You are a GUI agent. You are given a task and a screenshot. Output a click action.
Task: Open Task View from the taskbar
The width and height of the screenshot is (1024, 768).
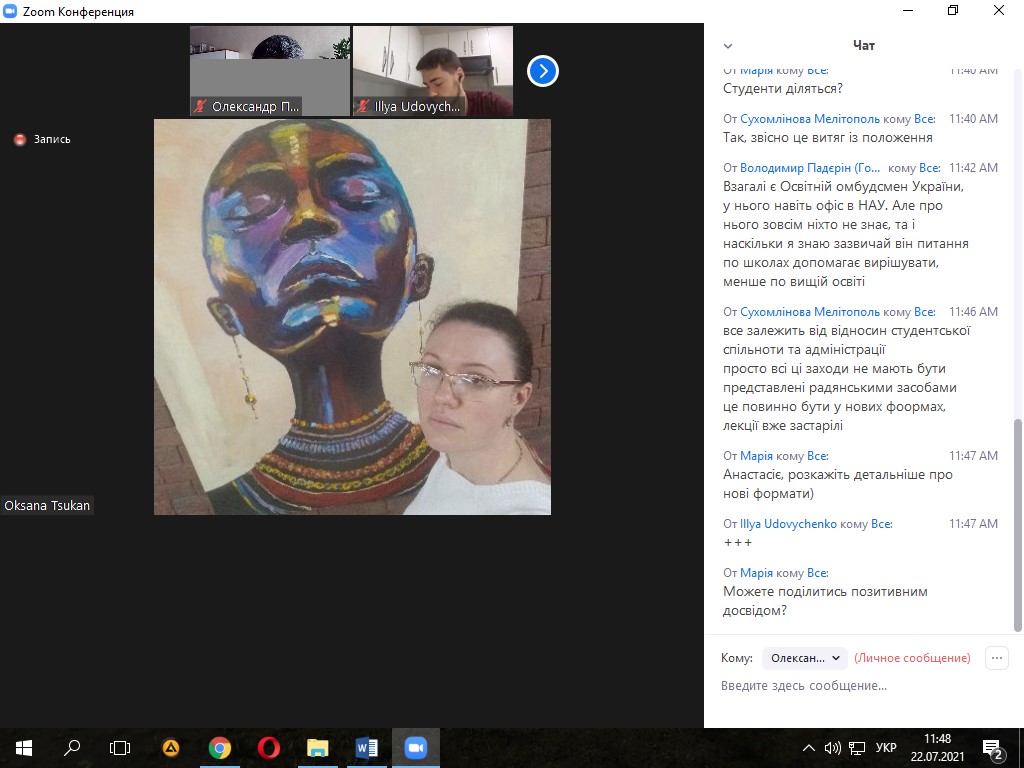(120, 748)
